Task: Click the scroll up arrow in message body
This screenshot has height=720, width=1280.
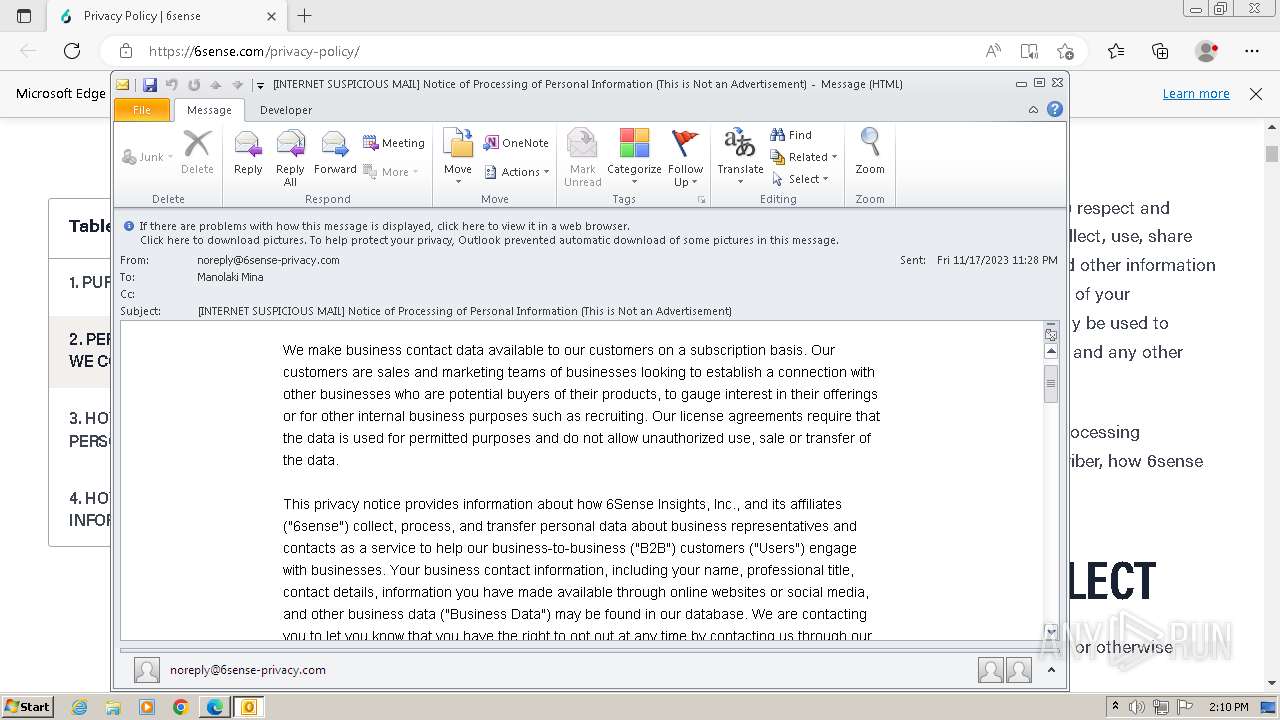Action: 1051,351
